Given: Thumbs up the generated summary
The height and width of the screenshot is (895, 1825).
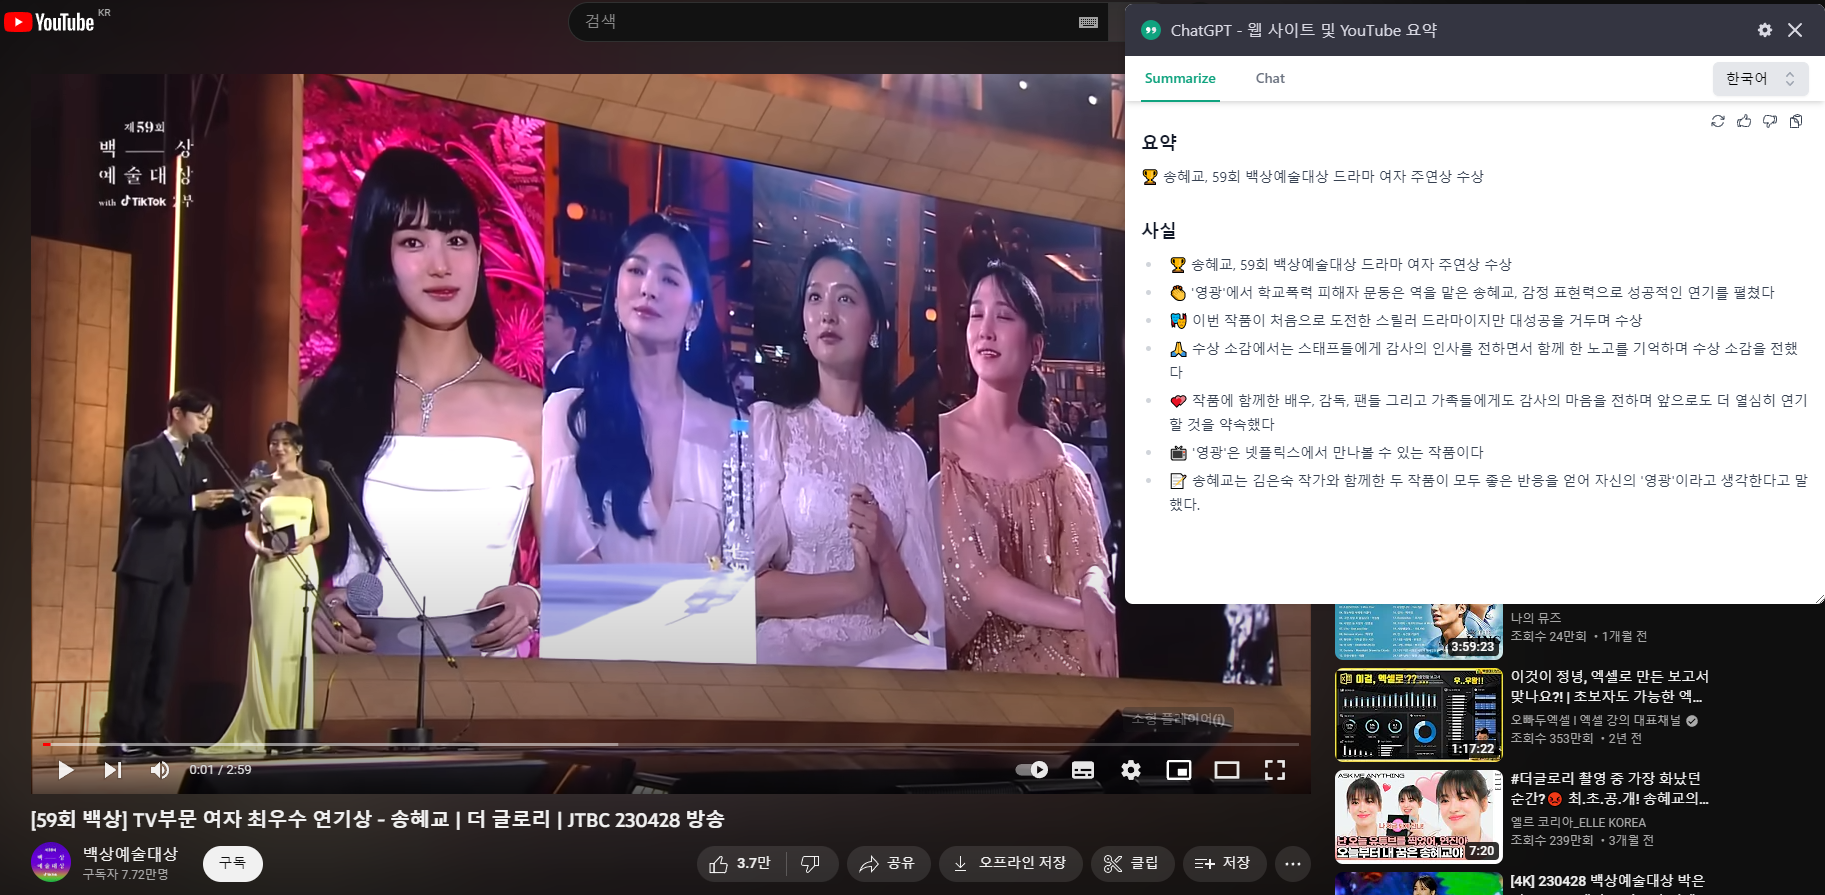Looking at the screenshot, I should pos(1744,121).
